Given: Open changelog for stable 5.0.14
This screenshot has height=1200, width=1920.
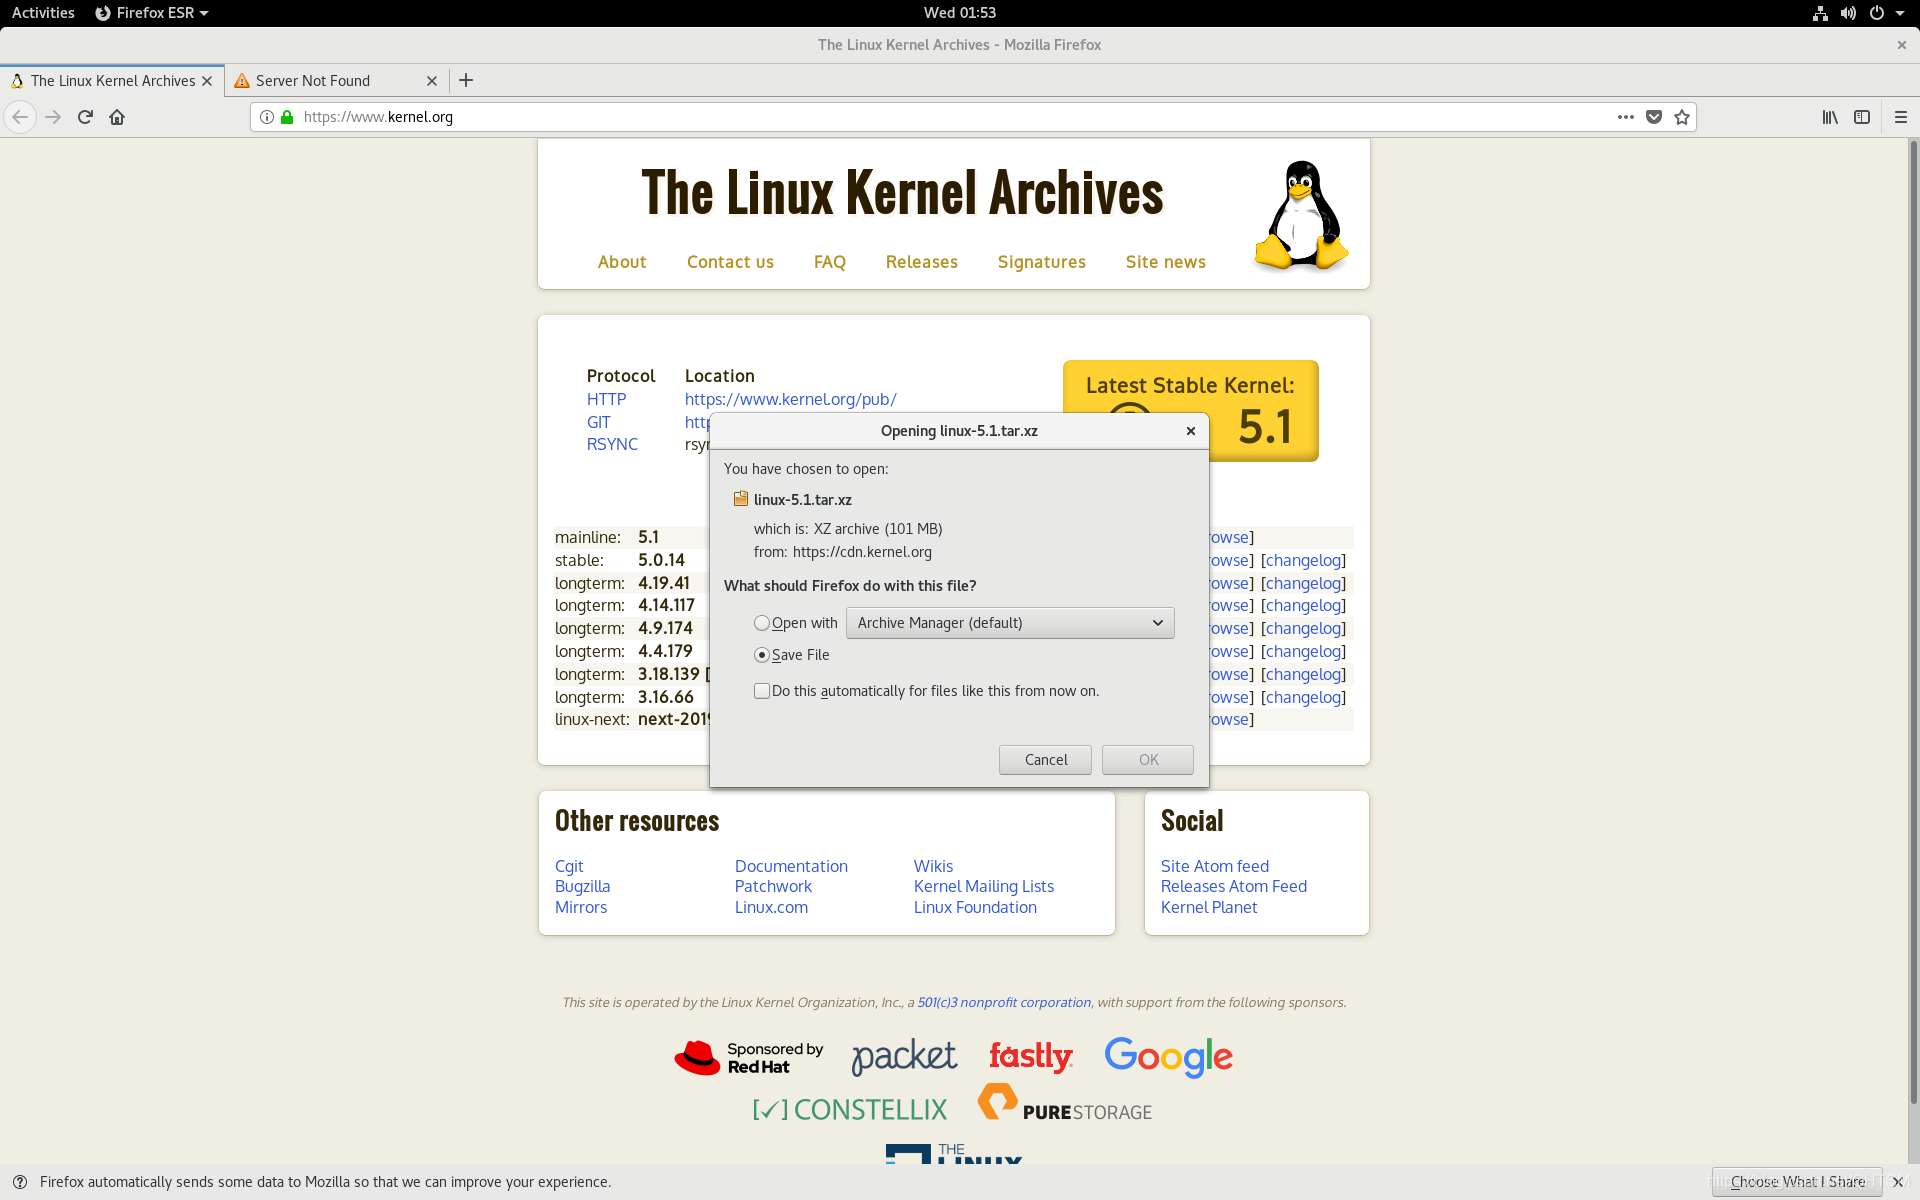Looking at the screenshot, I should pyautogui.click(x=1304, y=560).
